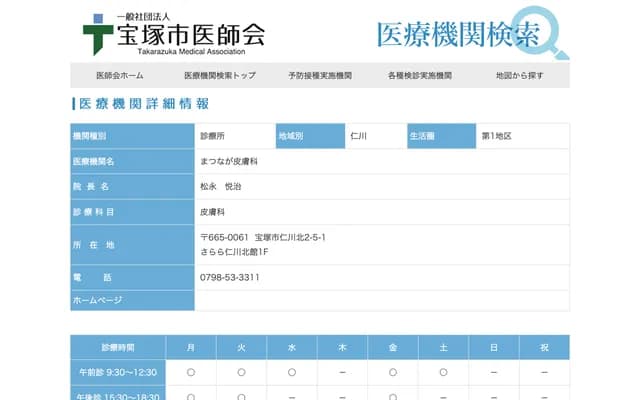This screenshot has height=400, width=640.
Task: Open the 医師会ホーム menu item
Action: (x=120, y=76)
